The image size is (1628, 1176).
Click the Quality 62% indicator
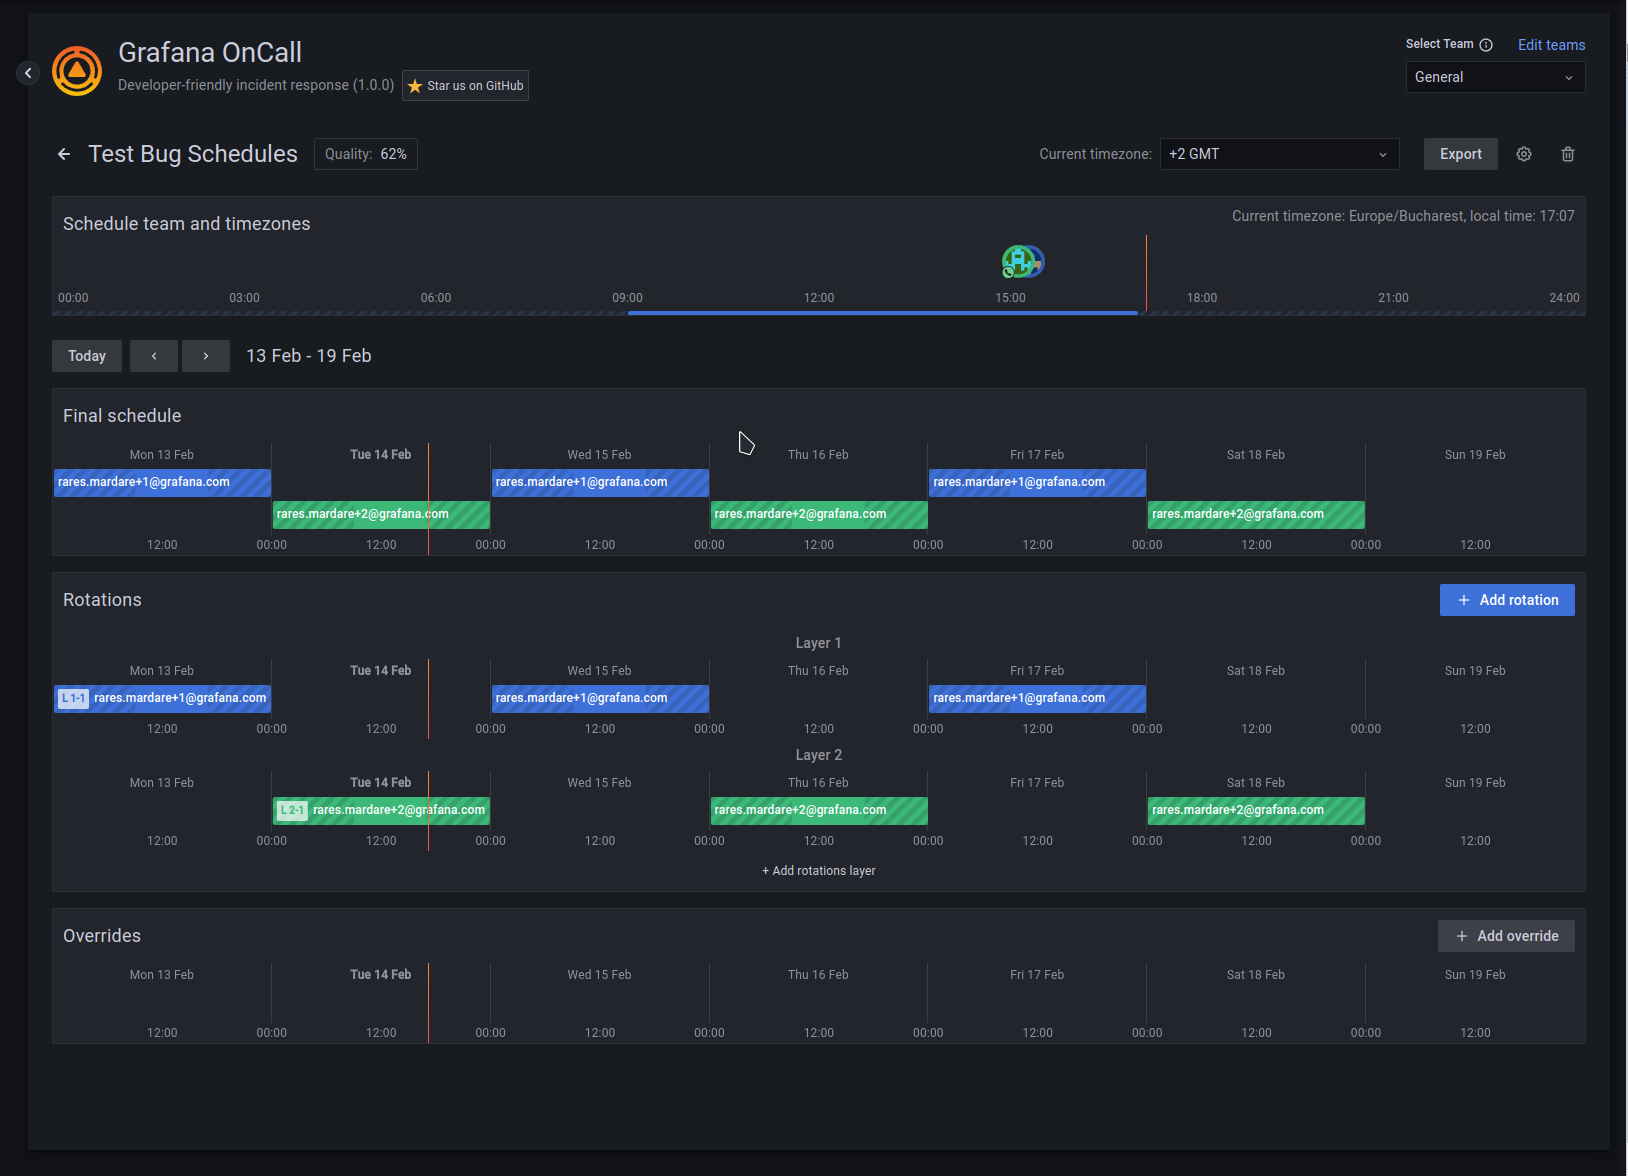point(365,154)
